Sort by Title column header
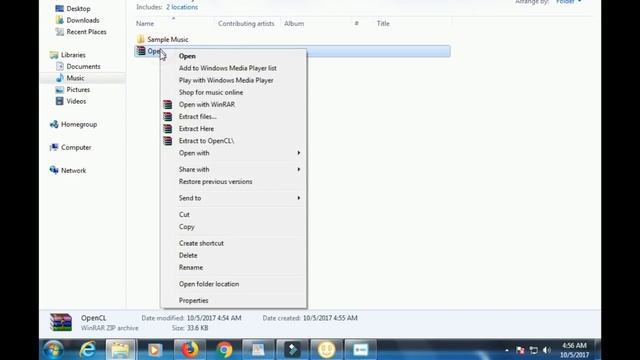 click(383, 24)
